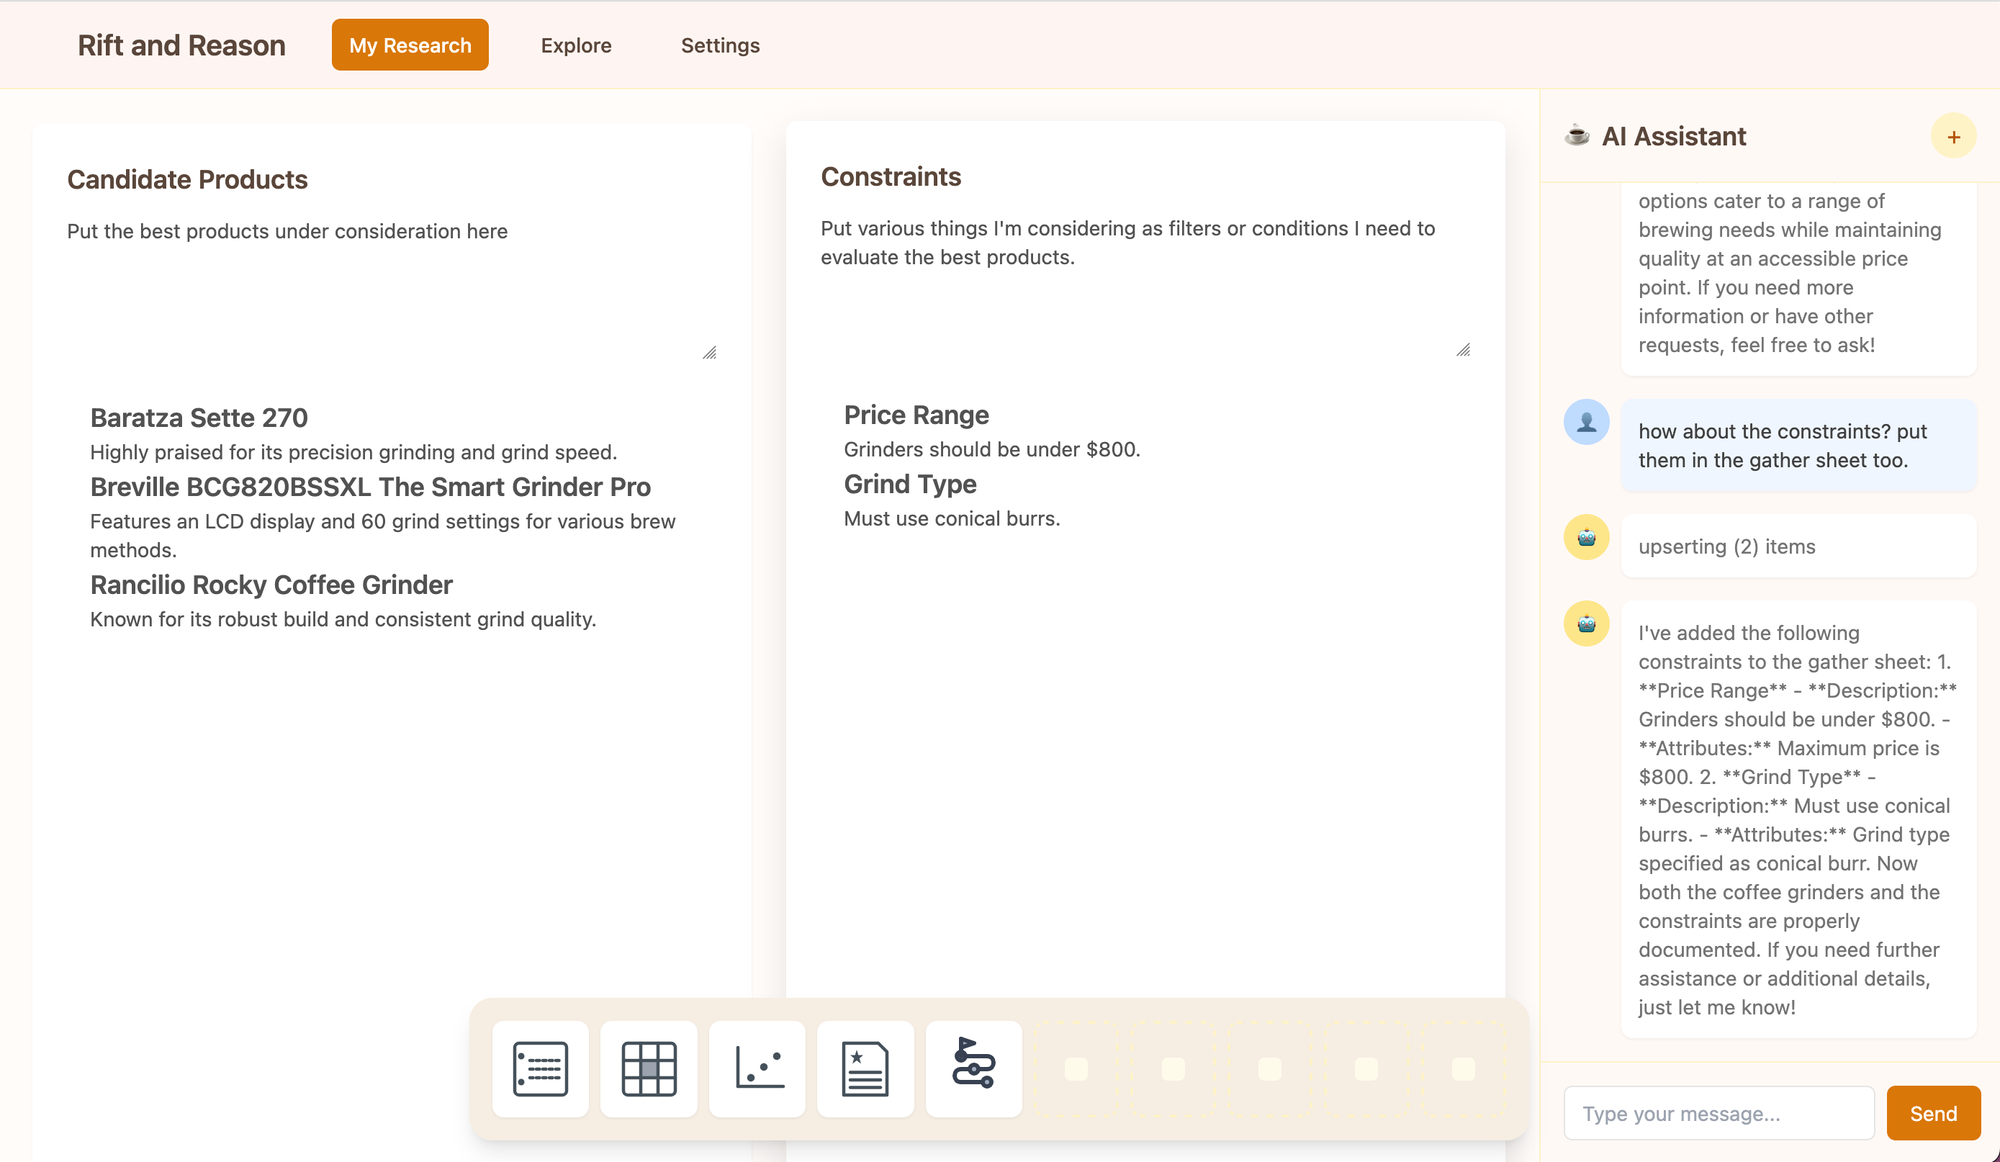
Task: Select the Rancilio Rocky Coffee Grinder heading
Action: [x=271, y=584]
